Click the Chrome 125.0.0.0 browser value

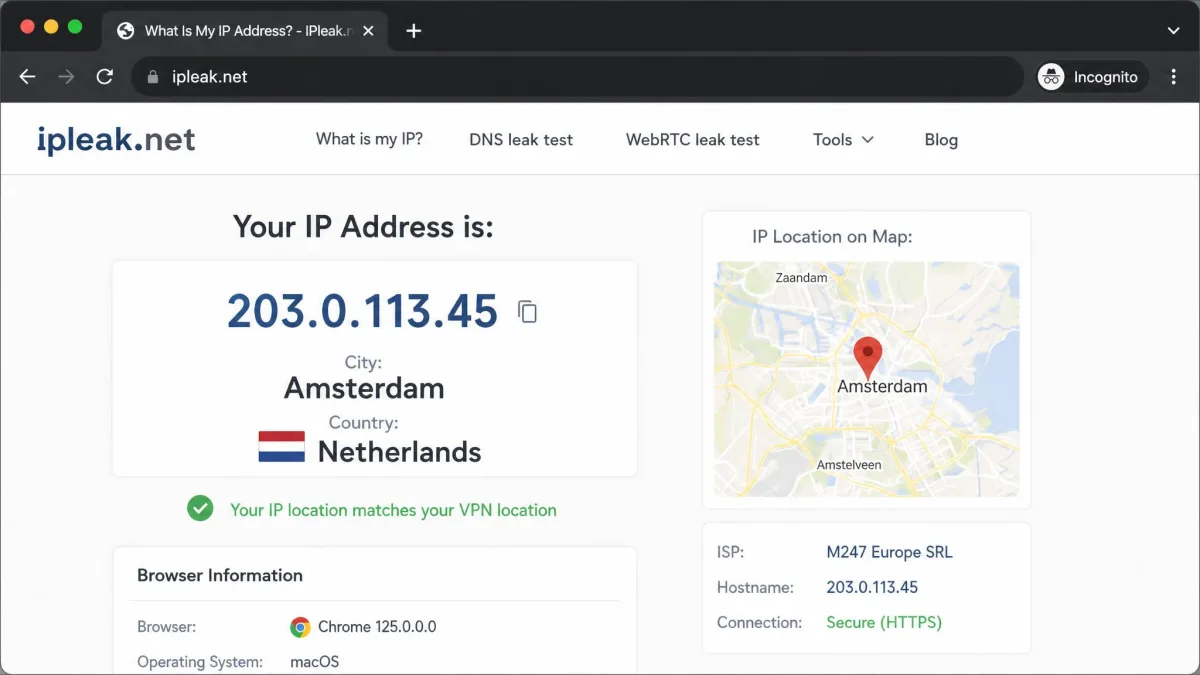point(377,627)
